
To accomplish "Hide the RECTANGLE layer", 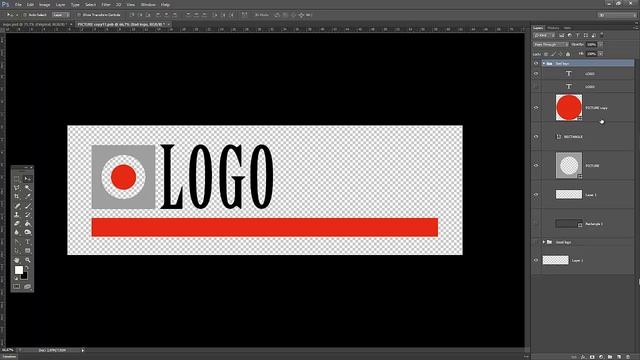I will point(536,137).
